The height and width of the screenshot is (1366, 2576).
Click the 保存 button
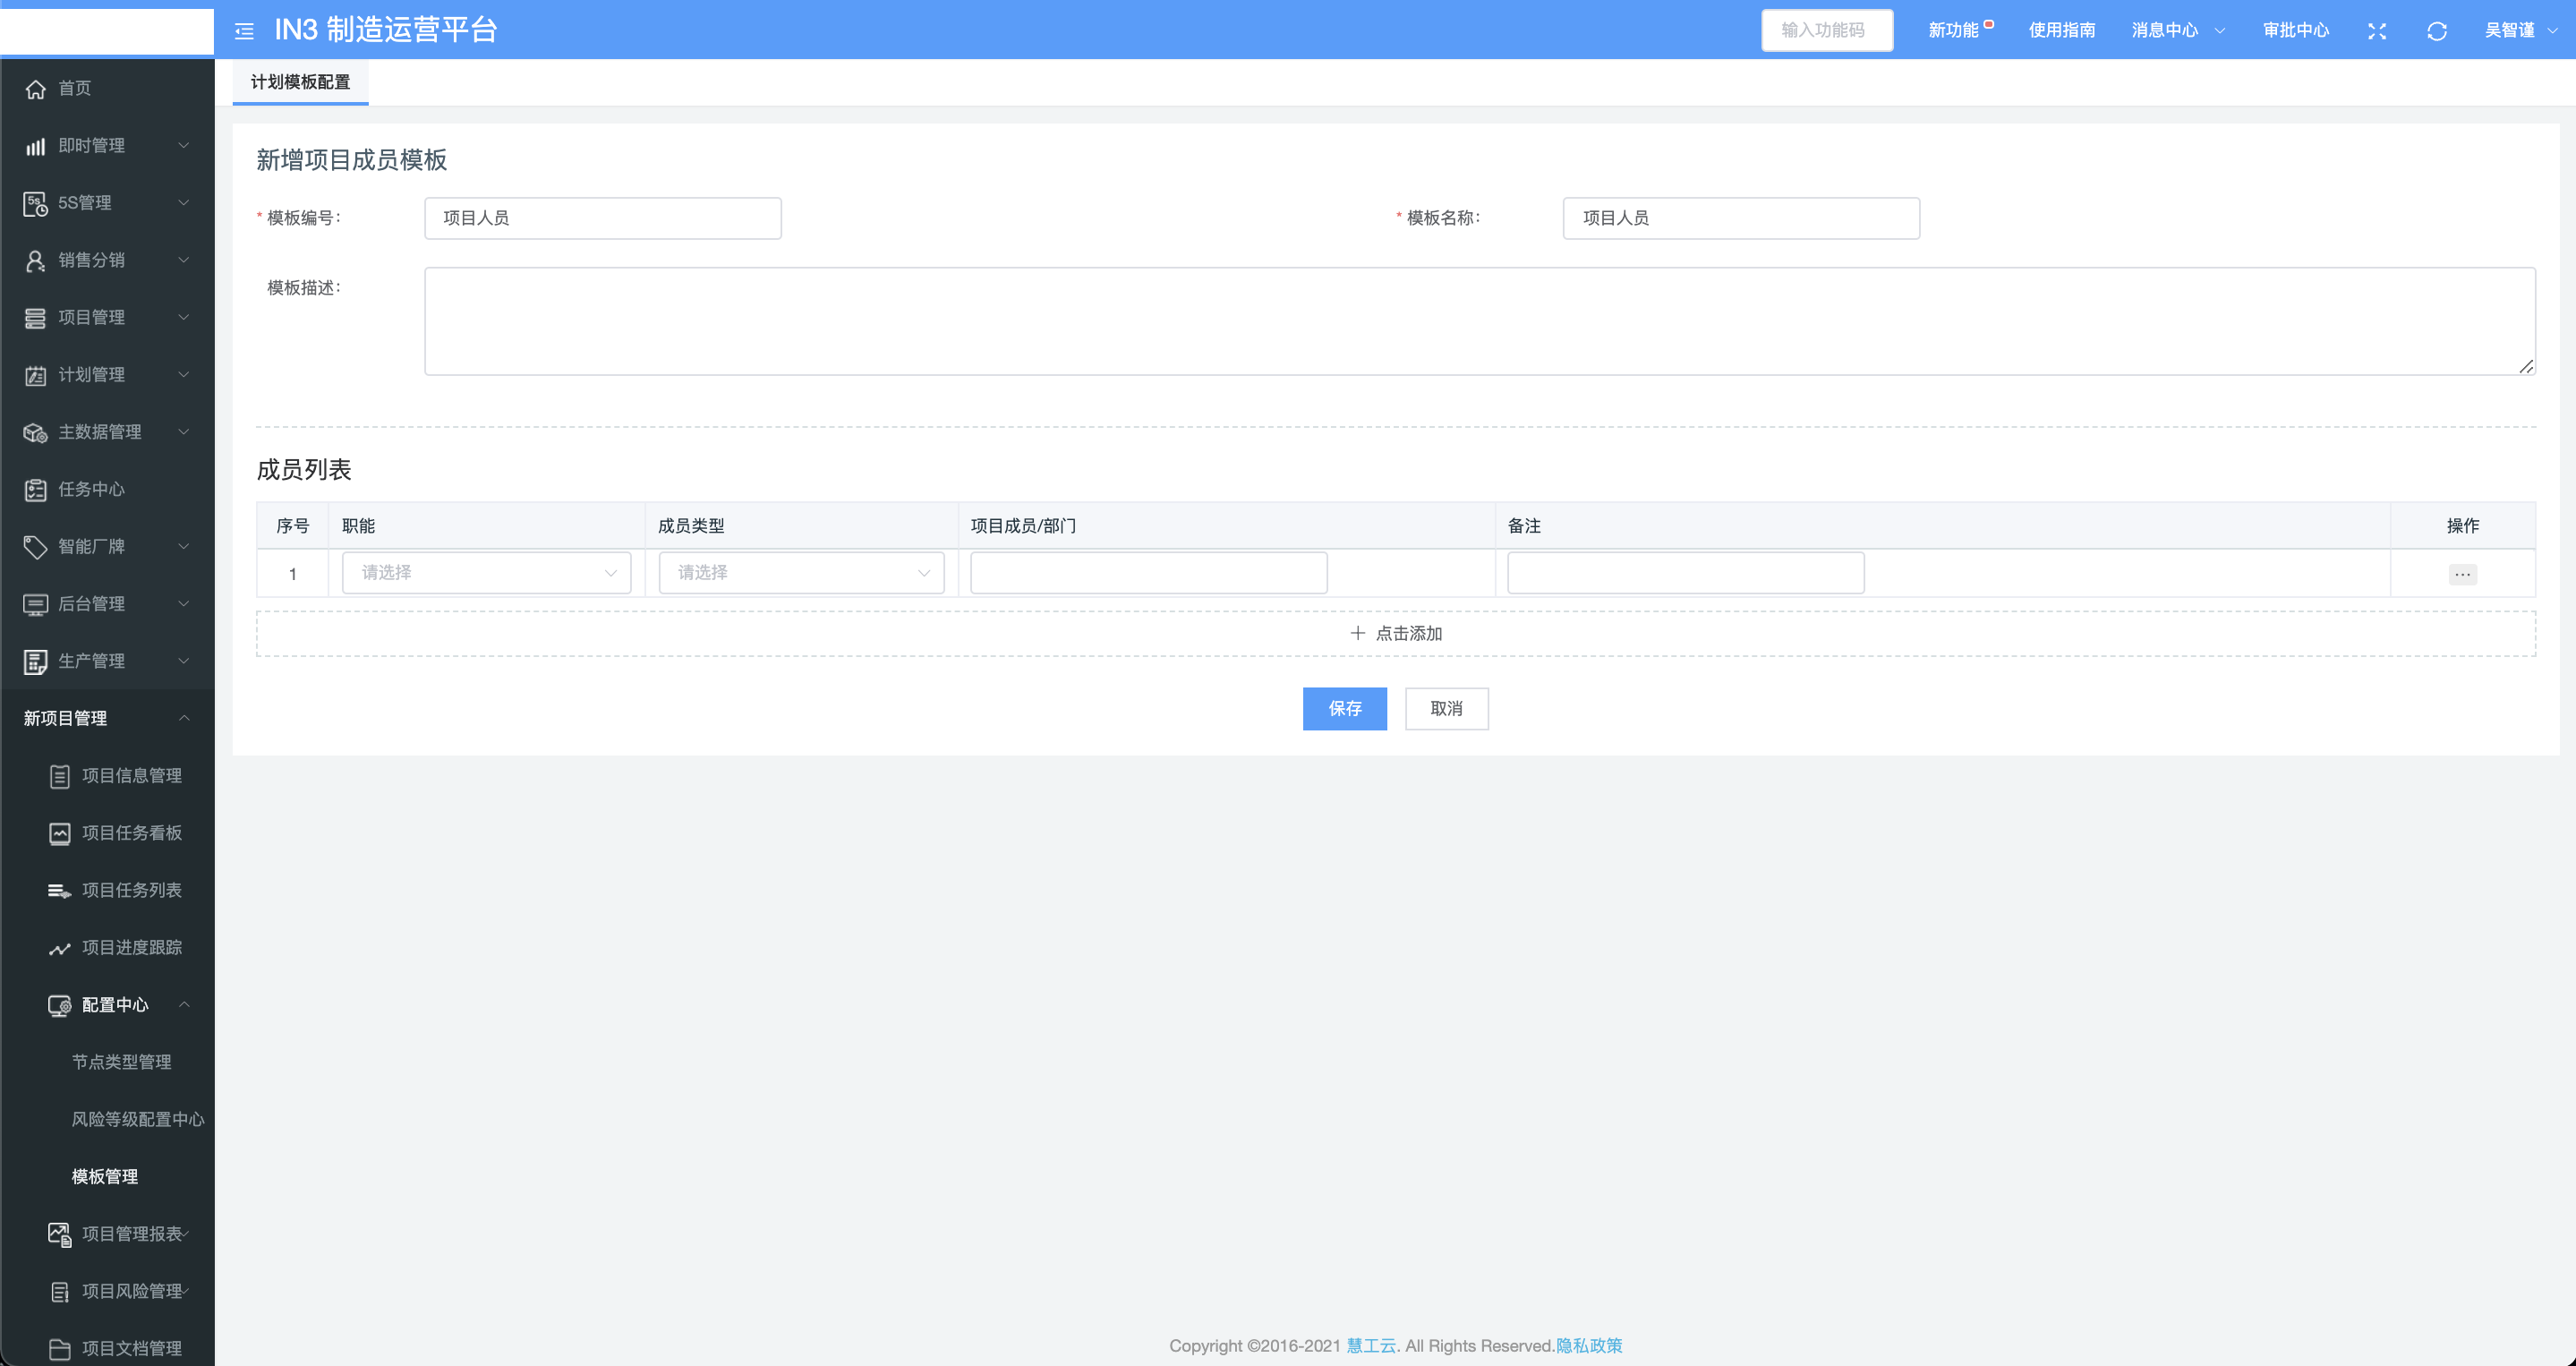1344,709
